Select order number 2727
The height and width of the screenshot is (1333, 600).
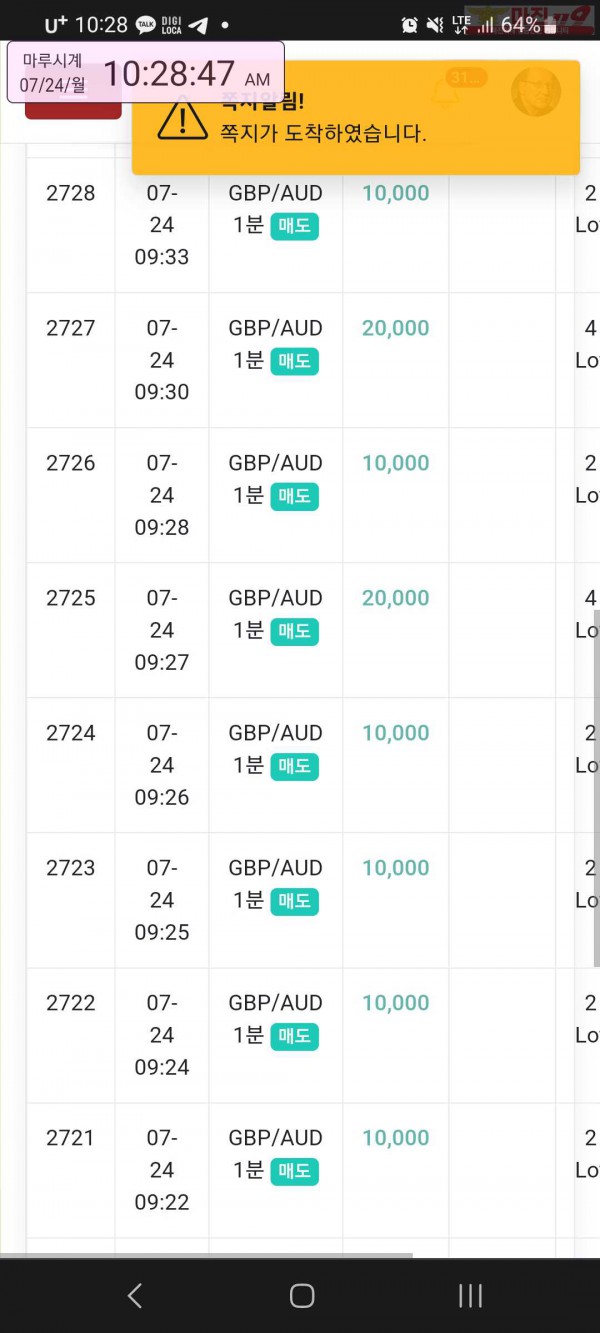71,328
